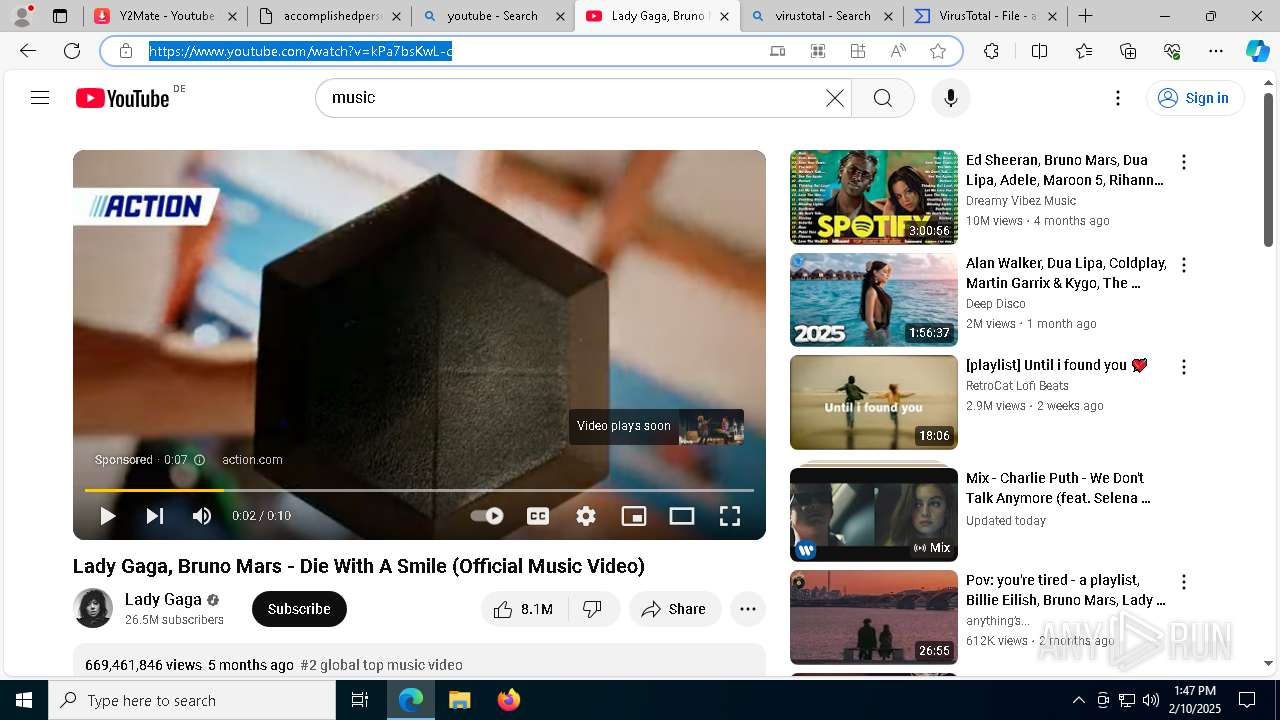The height and width of the screenshot is (720, 1280).
Task: Go back in browser
Action: click(28, 51)
